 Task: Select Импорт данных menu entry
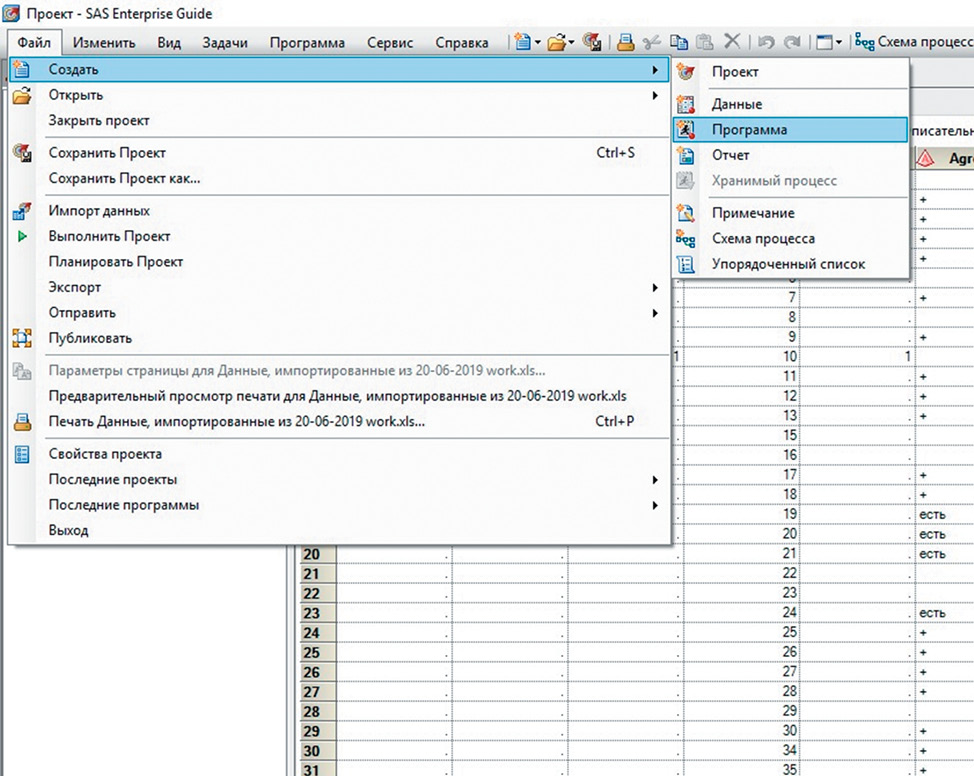click(x=99, y=211)
